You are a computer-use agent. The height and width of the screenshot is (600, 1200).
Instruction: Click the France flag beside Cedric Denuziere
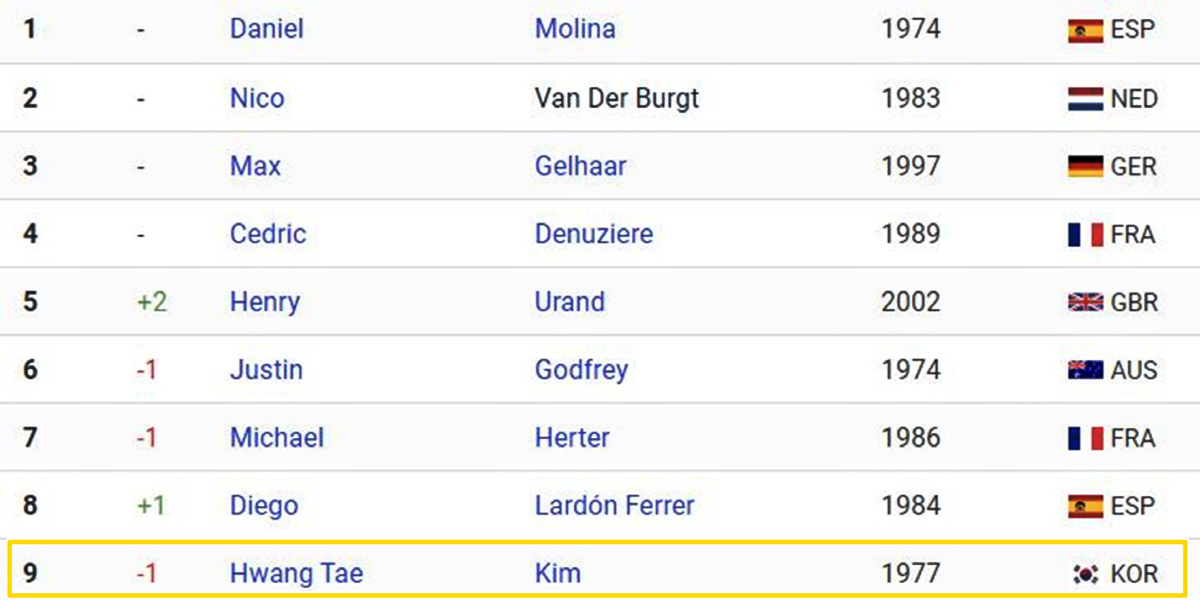coord(1085,234)
